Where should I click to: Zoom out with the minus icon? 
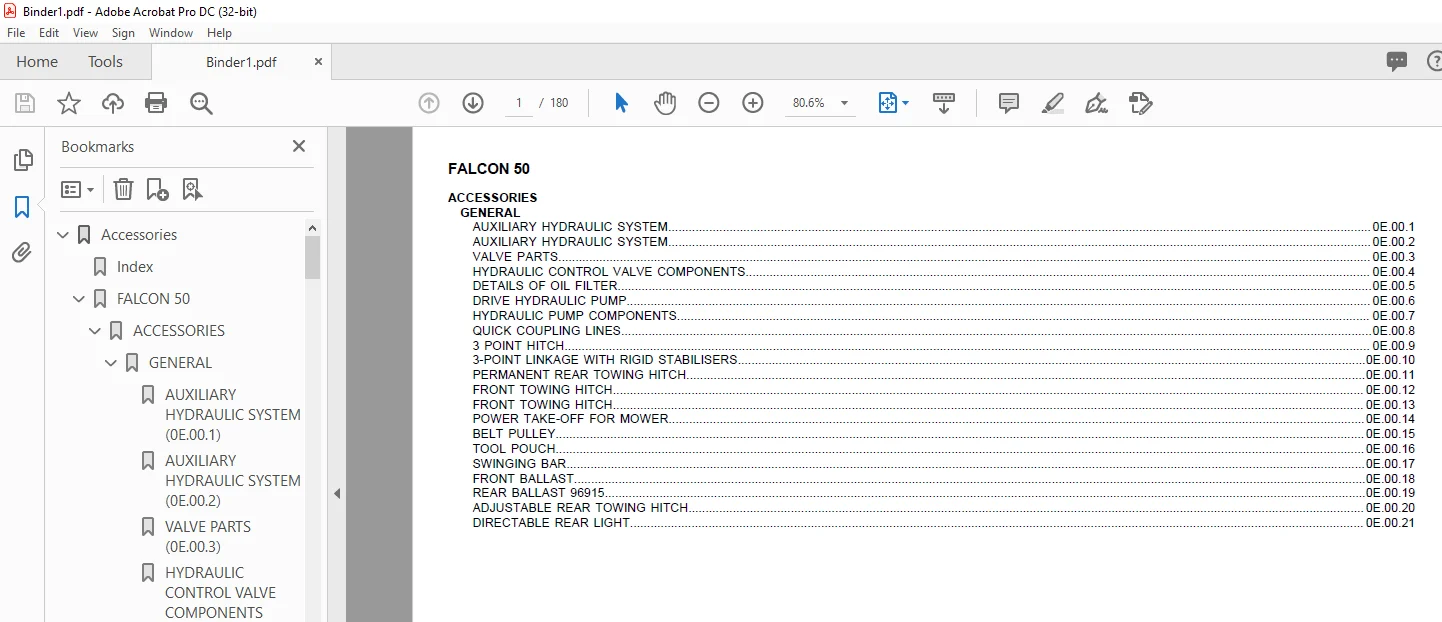(709, 103)
